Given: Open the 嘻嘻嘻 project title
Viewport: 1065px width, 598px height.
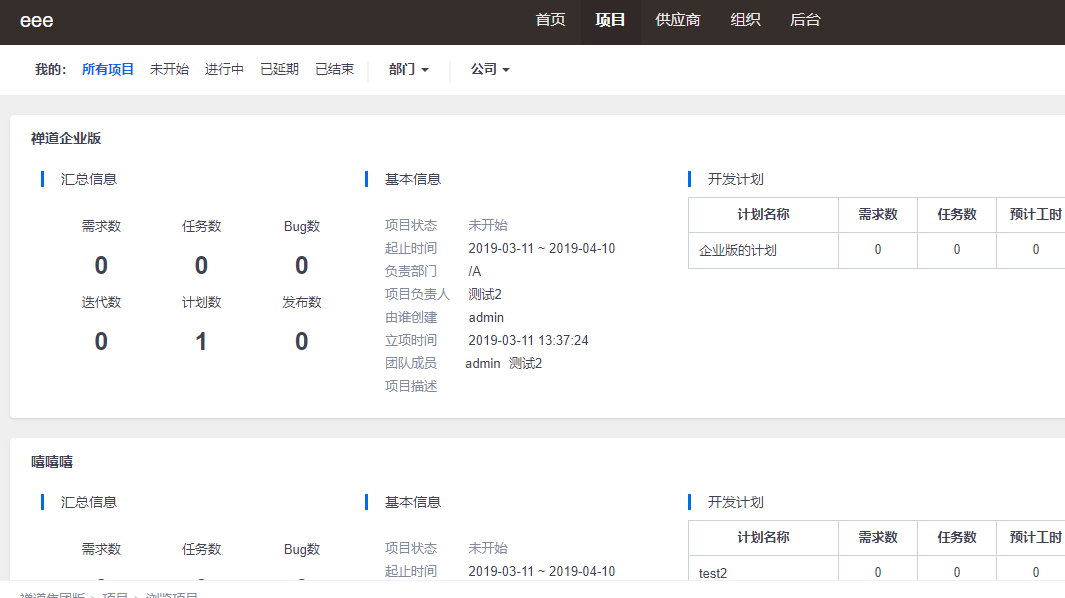Looking at the screenshot, I should point(52,462).
